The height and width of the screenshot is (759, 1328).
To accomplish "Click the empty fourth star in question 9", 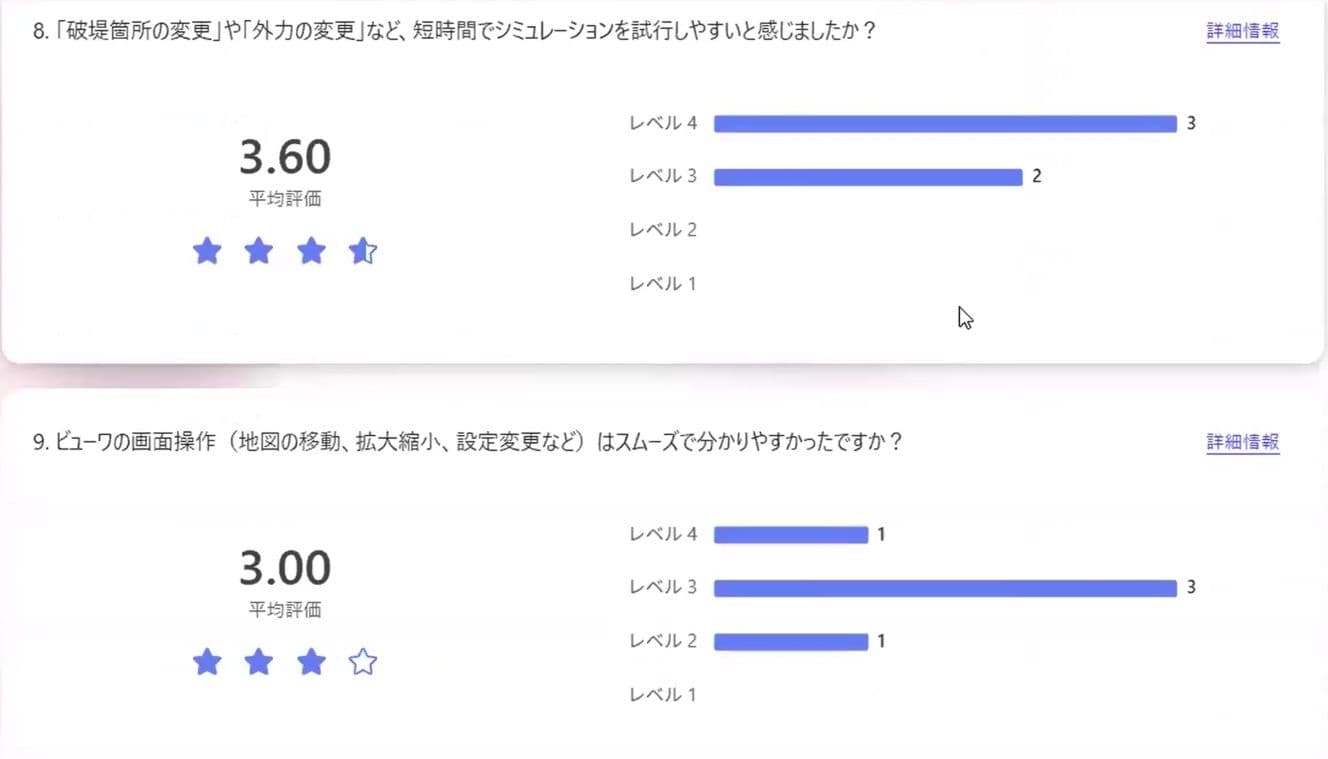I will click(x=363, y=662).
